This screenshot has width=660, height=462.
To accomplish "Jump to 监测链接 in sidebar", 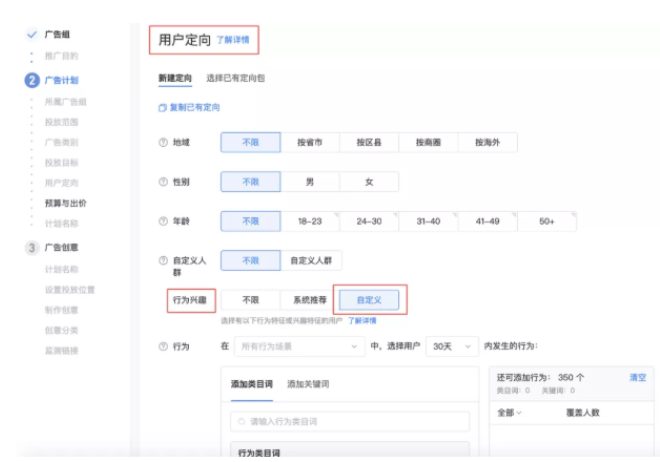I will (x=61, y=350).
